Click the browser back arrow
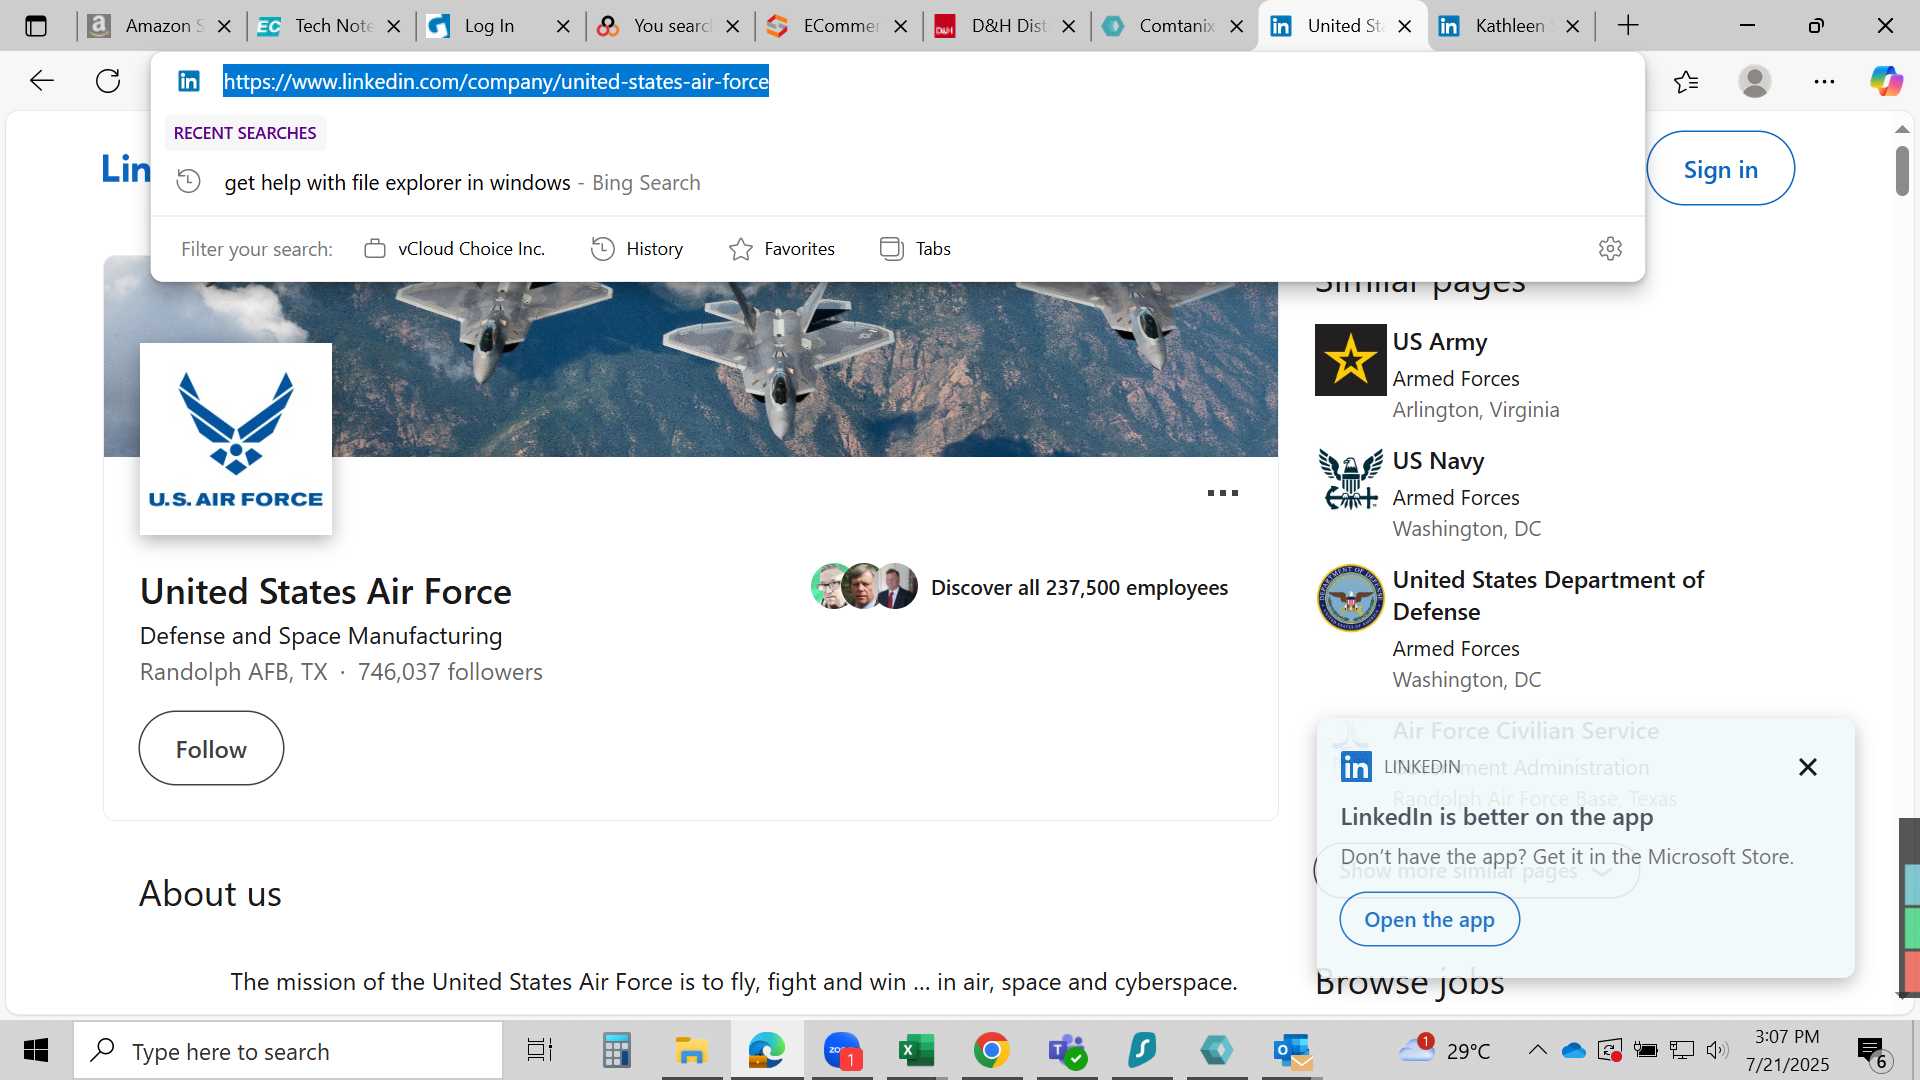The image size is (1920, 1080). coord(41,81)
